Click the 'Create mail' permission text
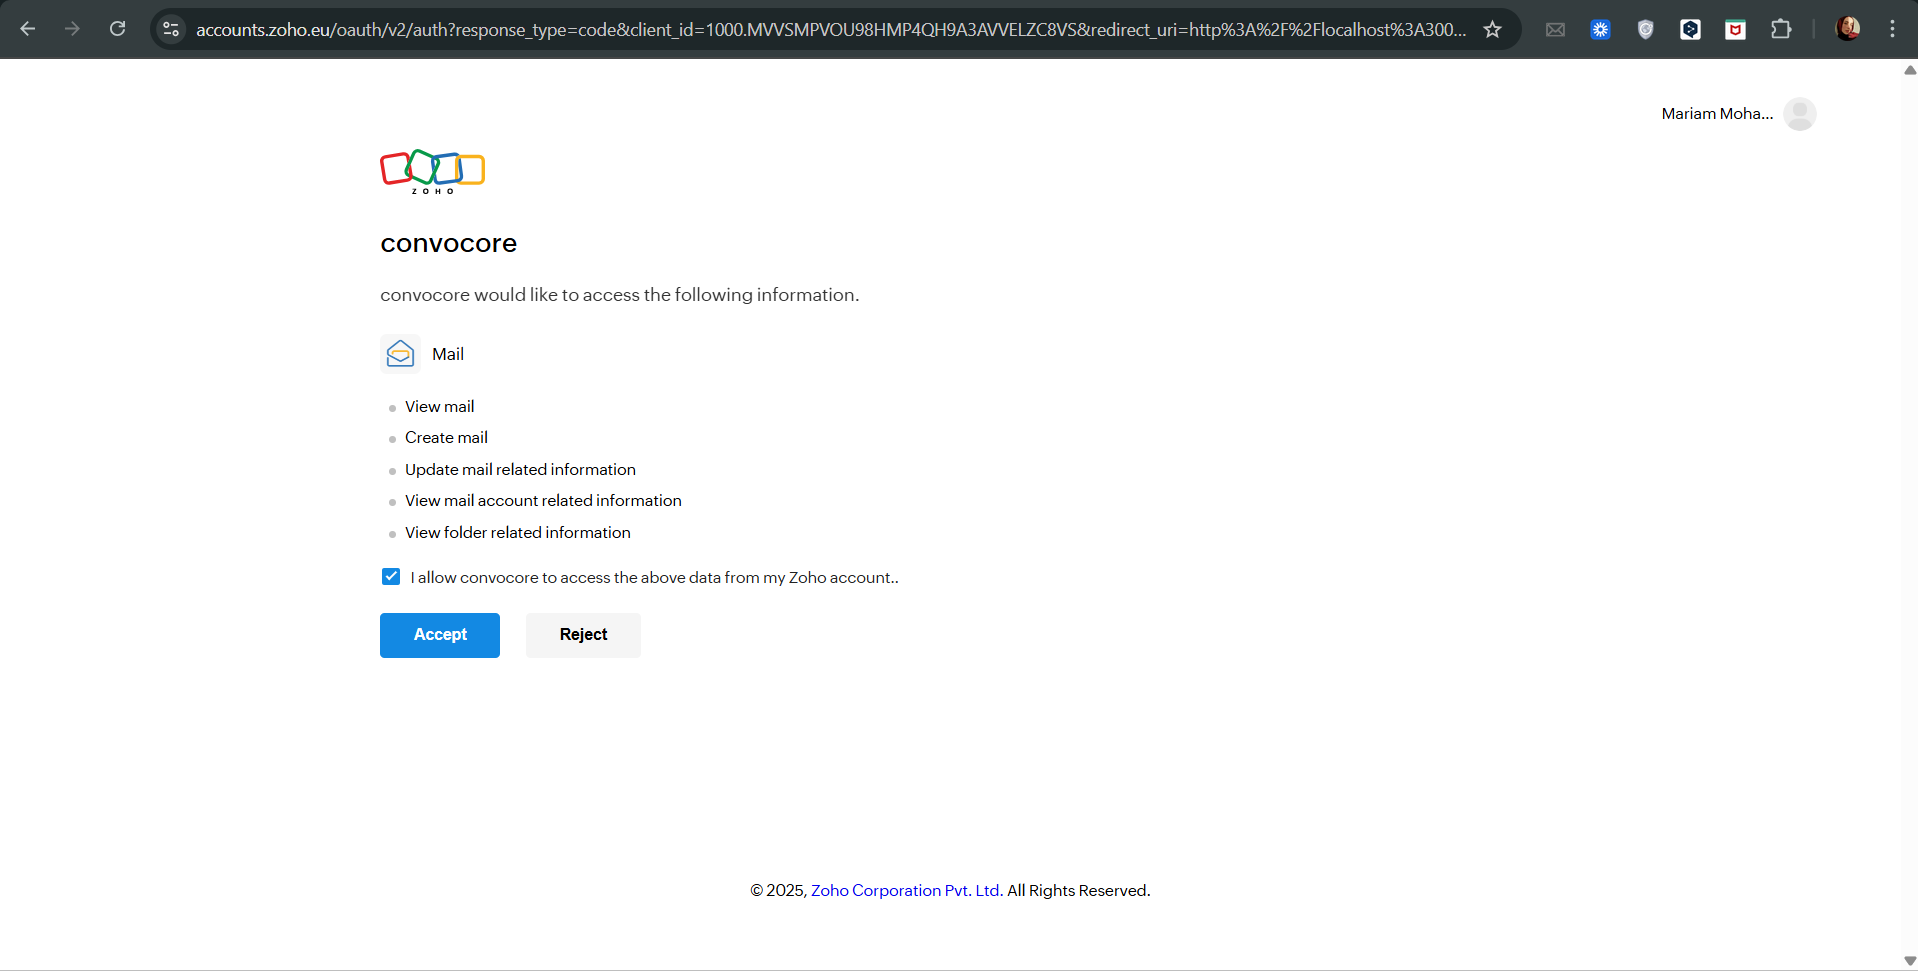 tap(446, 438)
